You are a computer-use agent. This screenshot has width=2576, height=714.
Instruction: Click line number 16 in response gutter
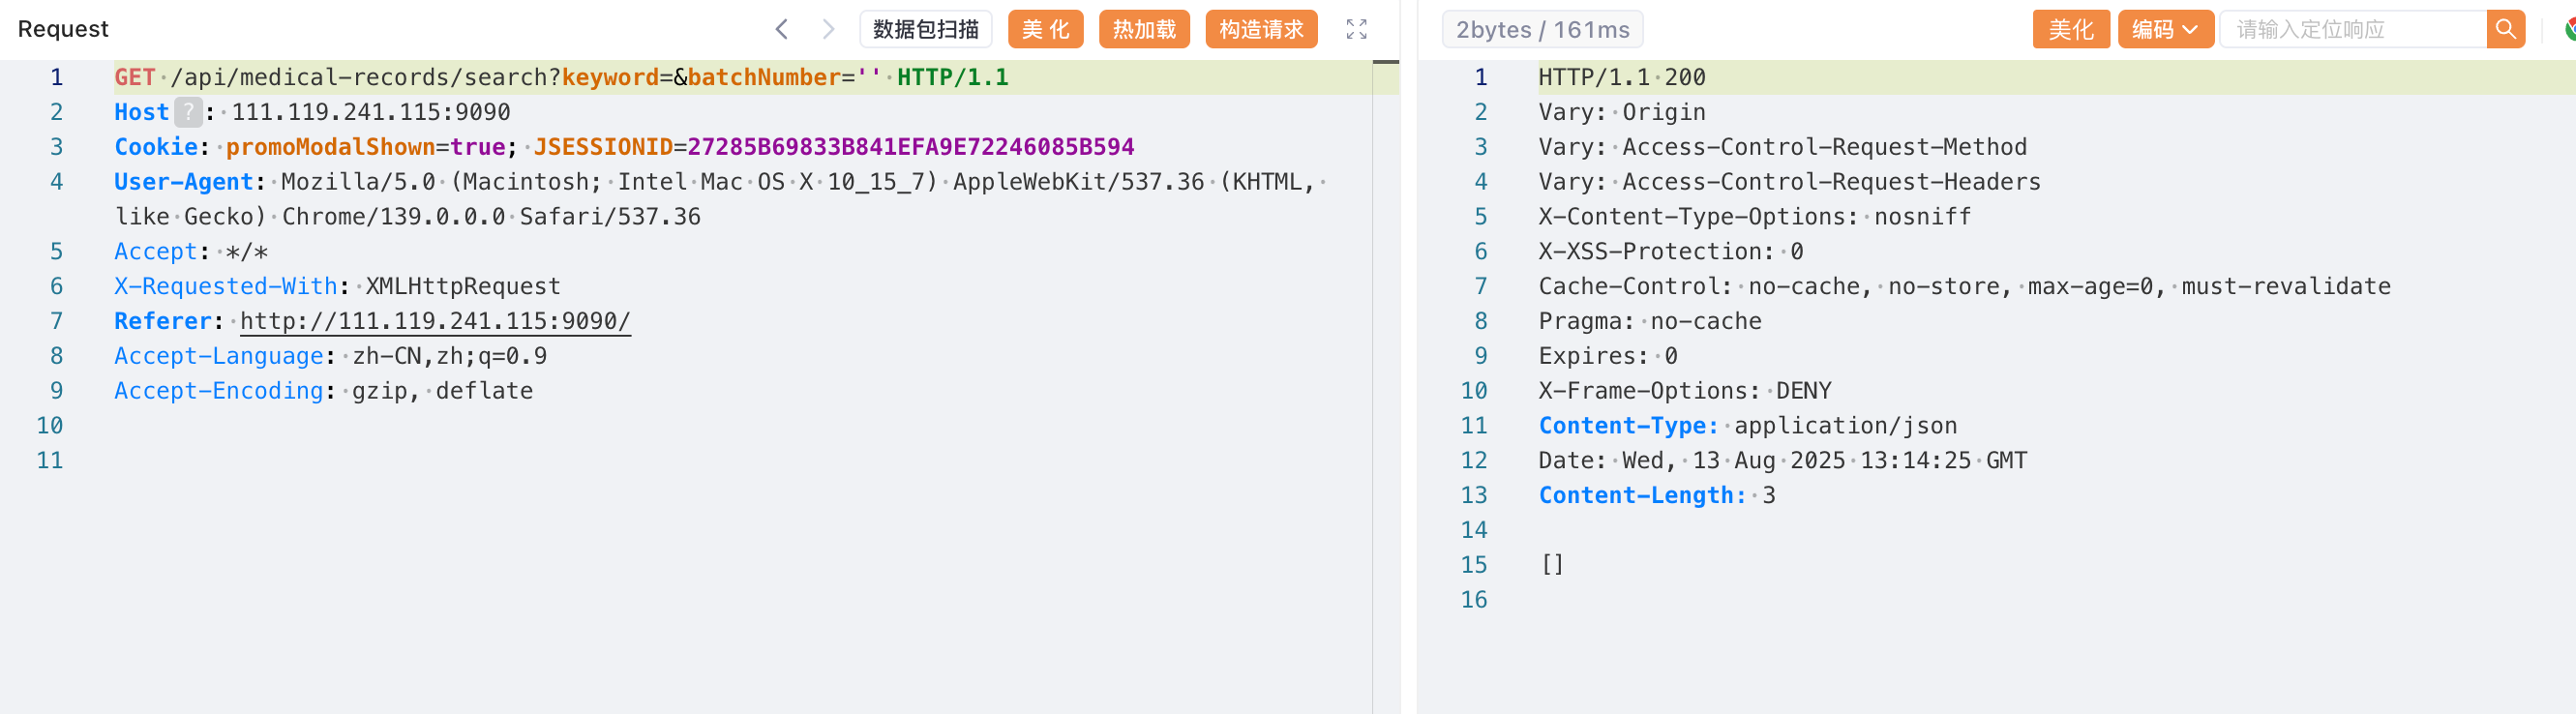point(1474,600)
